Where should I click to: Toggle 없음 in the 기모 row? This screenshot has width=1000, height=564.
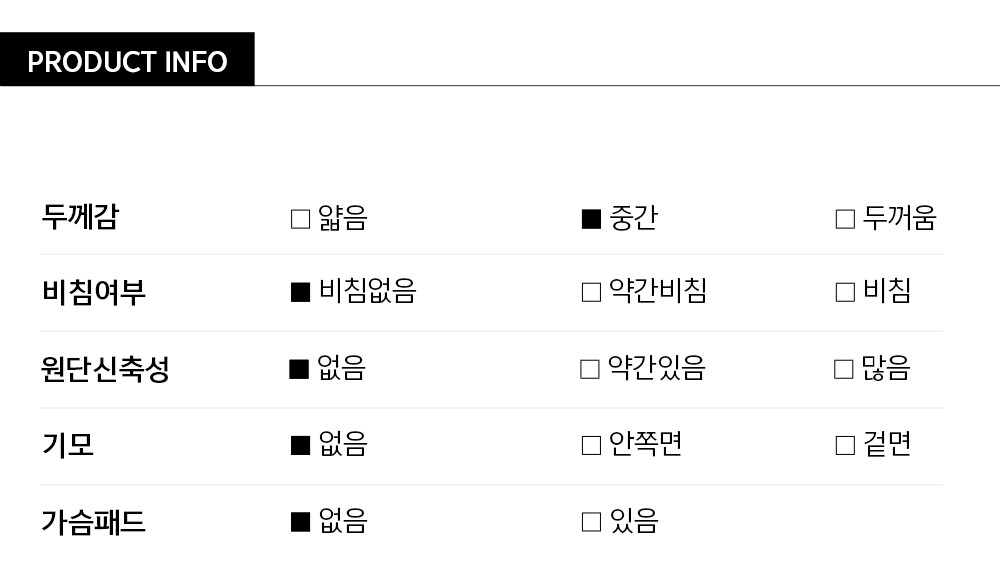tap(300, 445)
